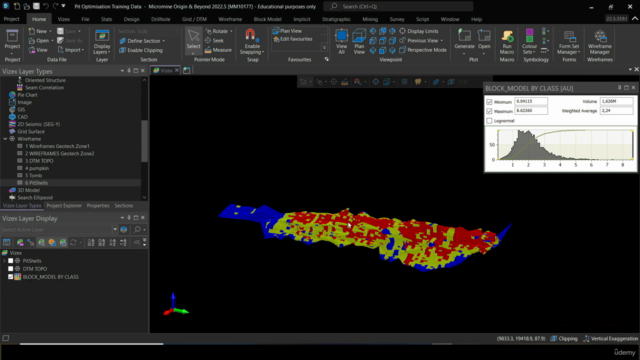Screen dimensions: 640x360
Task: Click the Maximum value field
Action: click(x=531, y=111)
